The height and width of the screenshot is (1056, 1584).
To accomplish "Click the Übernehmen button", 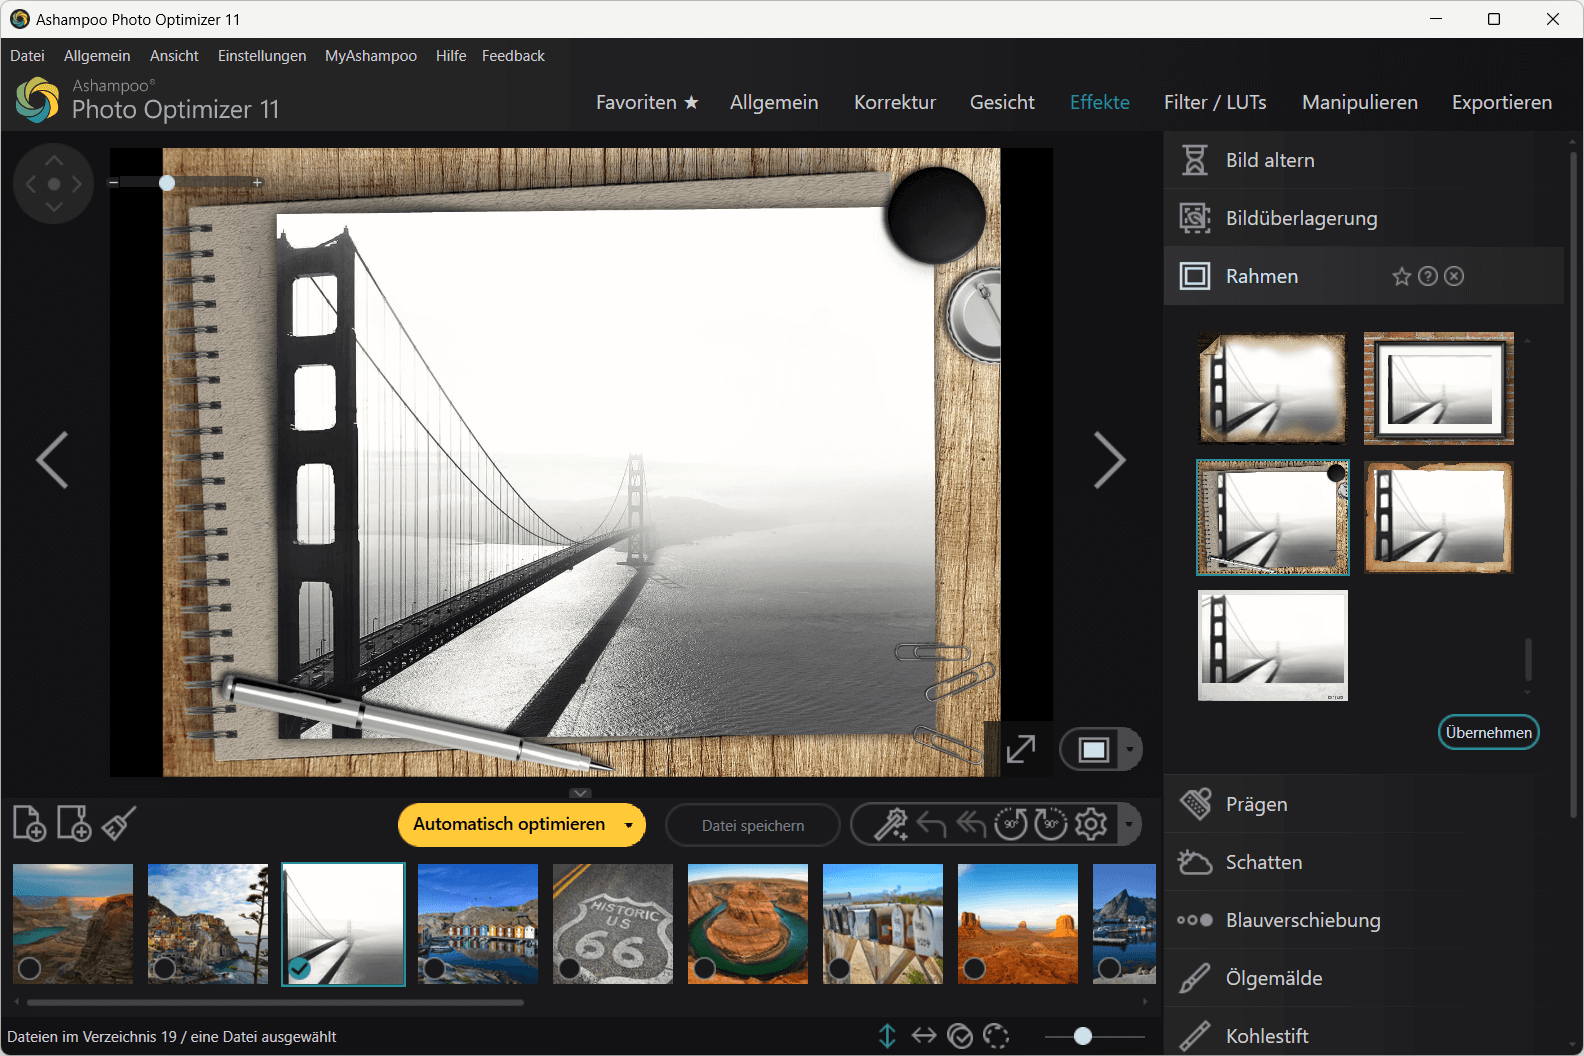I will (x=1488, y=733).
